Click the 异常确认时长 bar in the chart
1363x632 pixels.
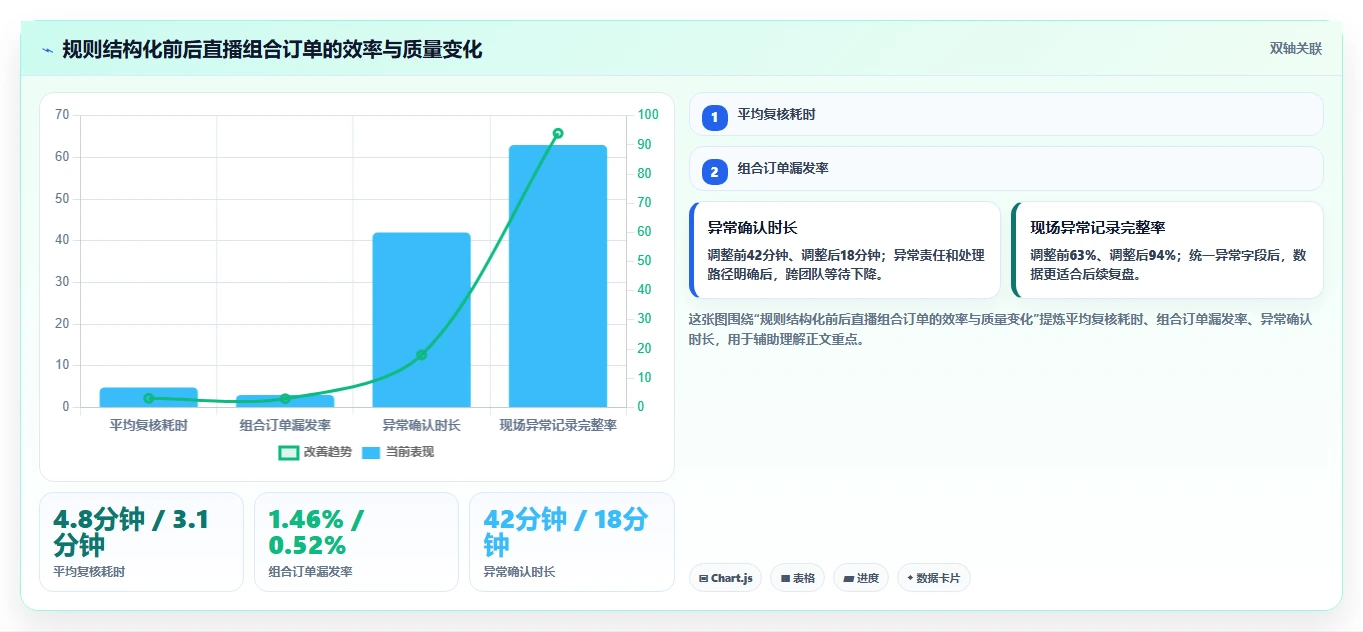coord(421,320)
